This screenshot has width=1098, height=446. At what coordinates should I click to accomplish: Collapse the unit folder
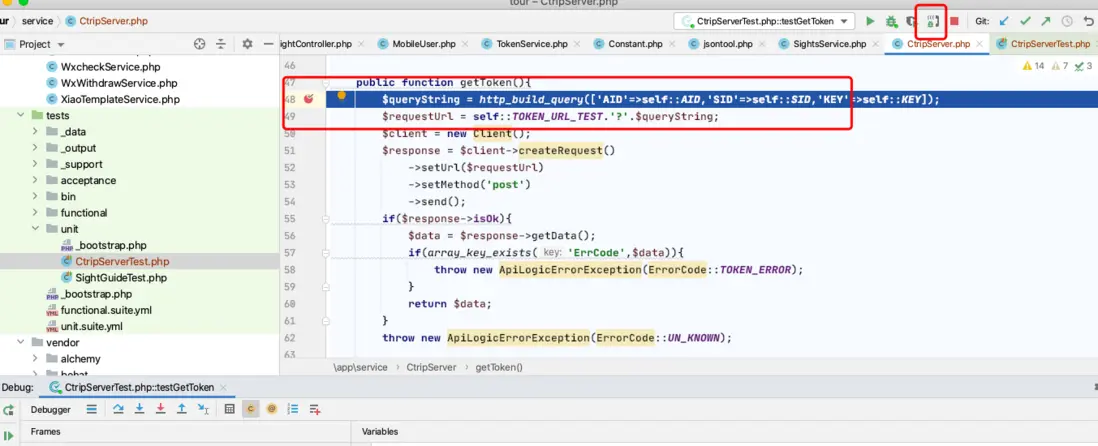point(36,229)
